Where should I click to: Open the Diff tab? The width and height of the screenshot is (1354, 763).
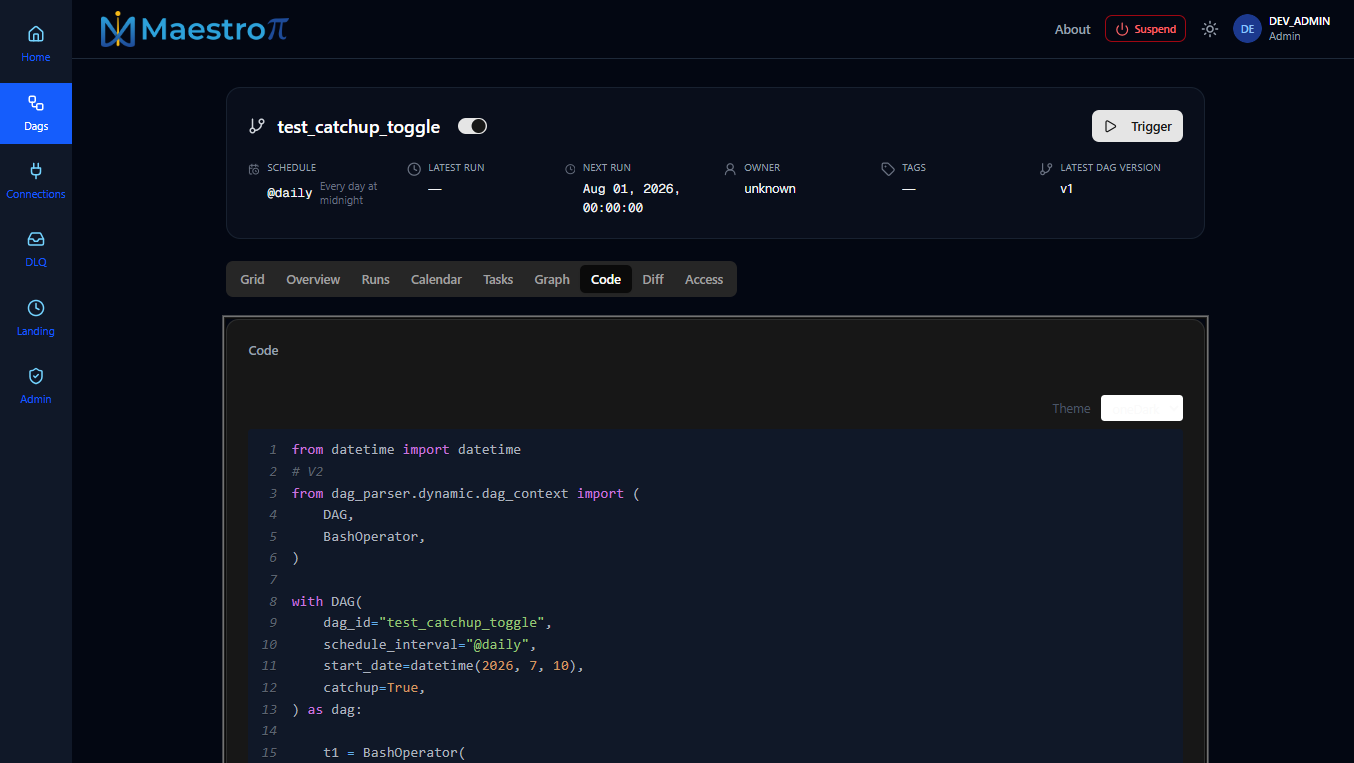tap(653, 279)
